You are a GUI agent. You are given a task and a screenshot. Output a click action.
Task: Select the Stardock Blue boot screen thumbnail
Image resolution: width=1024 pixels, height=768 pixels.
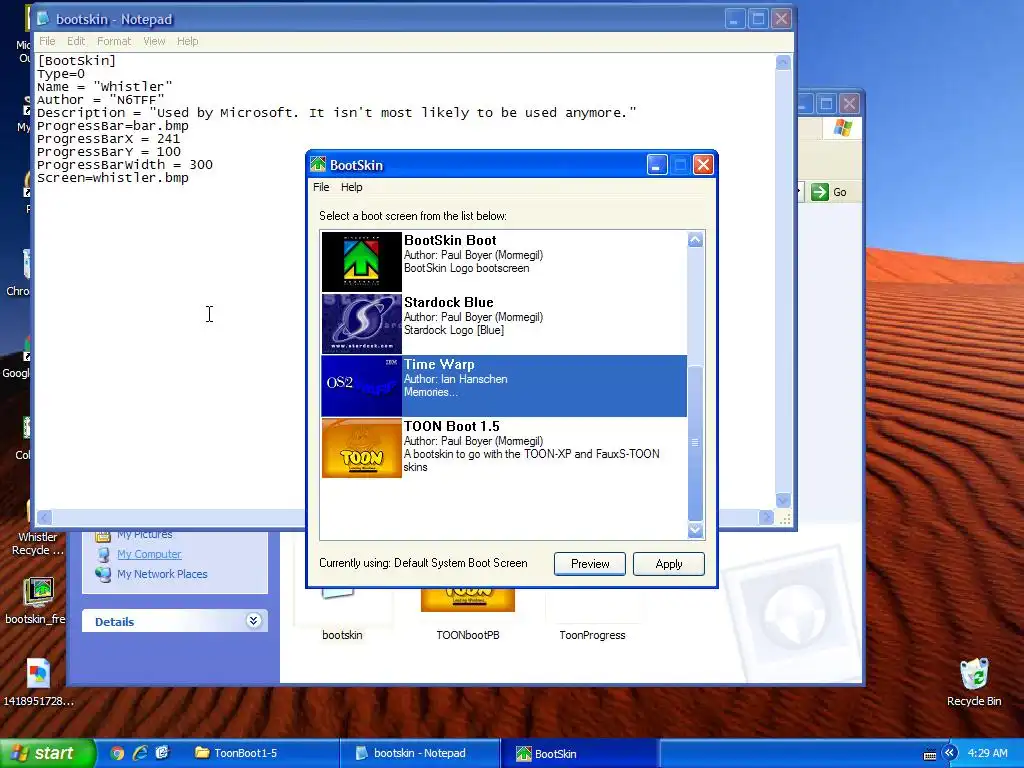pyautogui.click(x=362, y=324)
